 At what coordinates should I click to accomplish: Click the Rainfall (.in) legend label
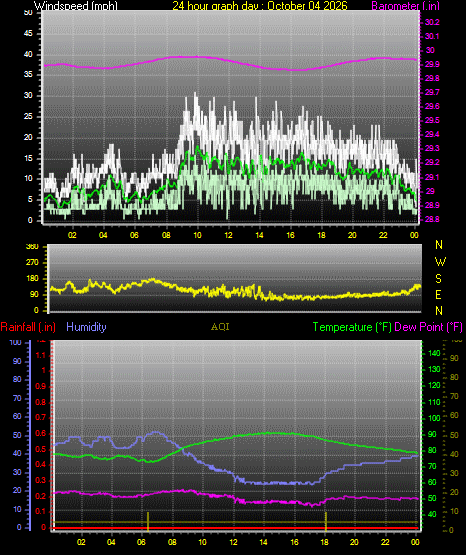[28, 327]
